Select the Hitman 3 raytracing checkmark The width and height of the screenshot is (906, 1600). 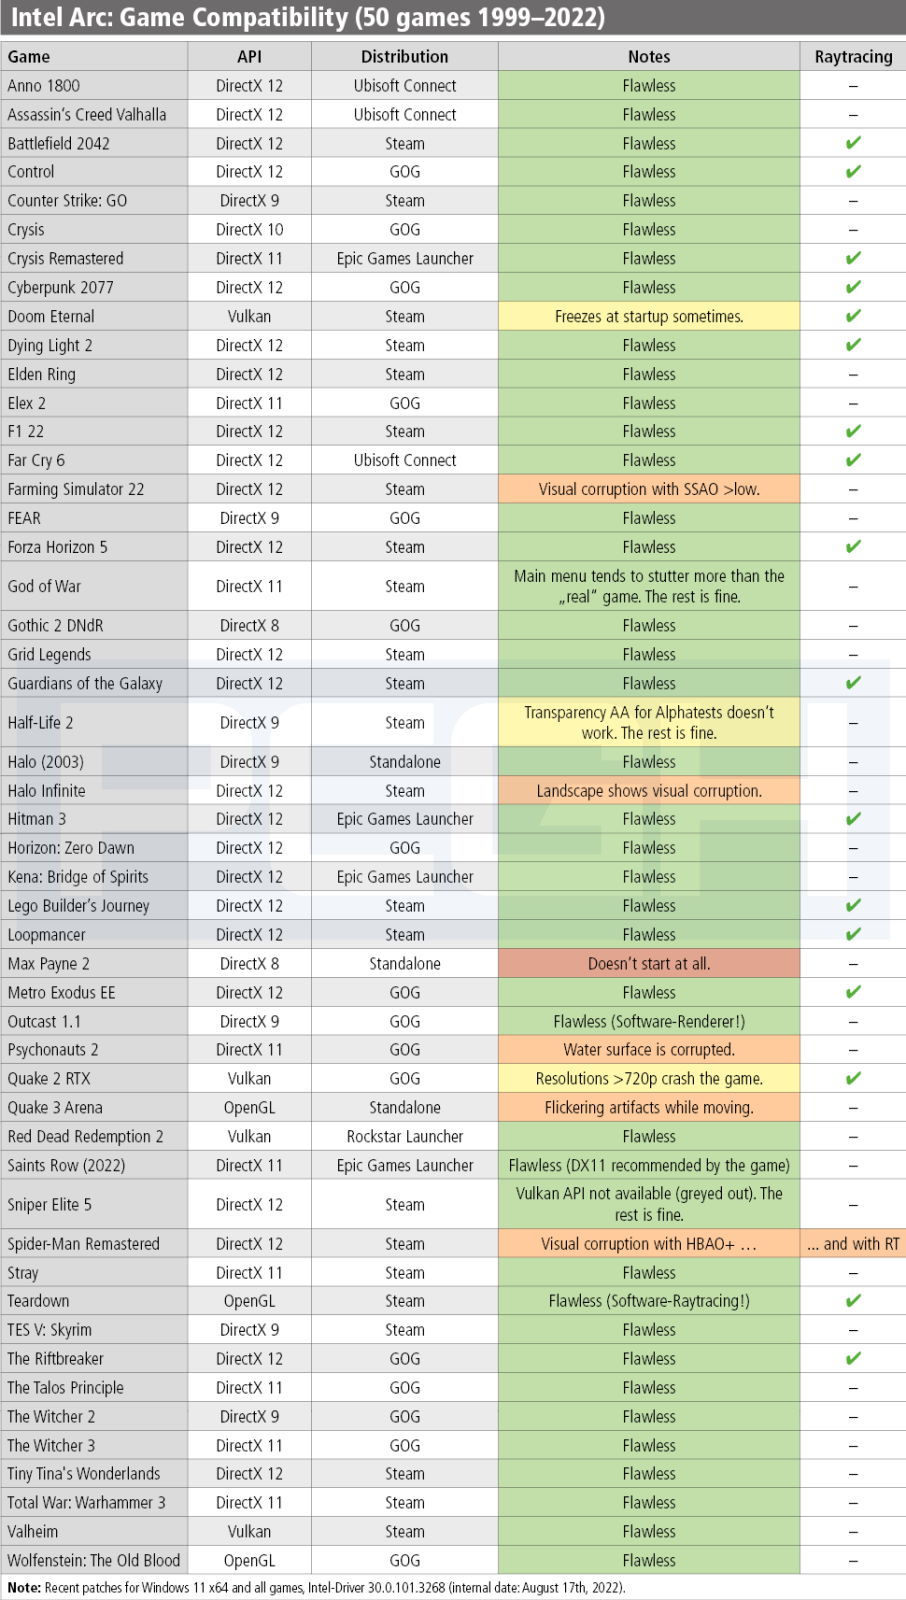pyautogui.click(x=853, y=819)
